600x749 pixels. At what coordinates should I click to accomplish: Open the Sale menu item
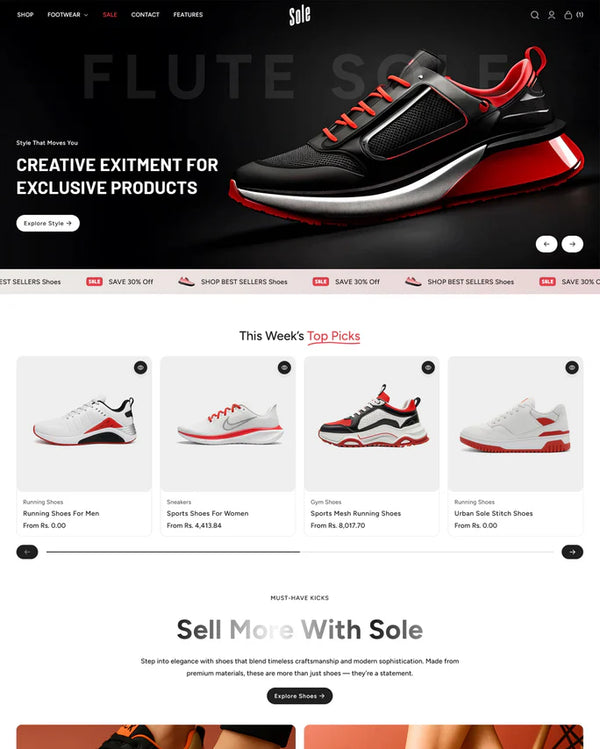(x=110, y=15)
